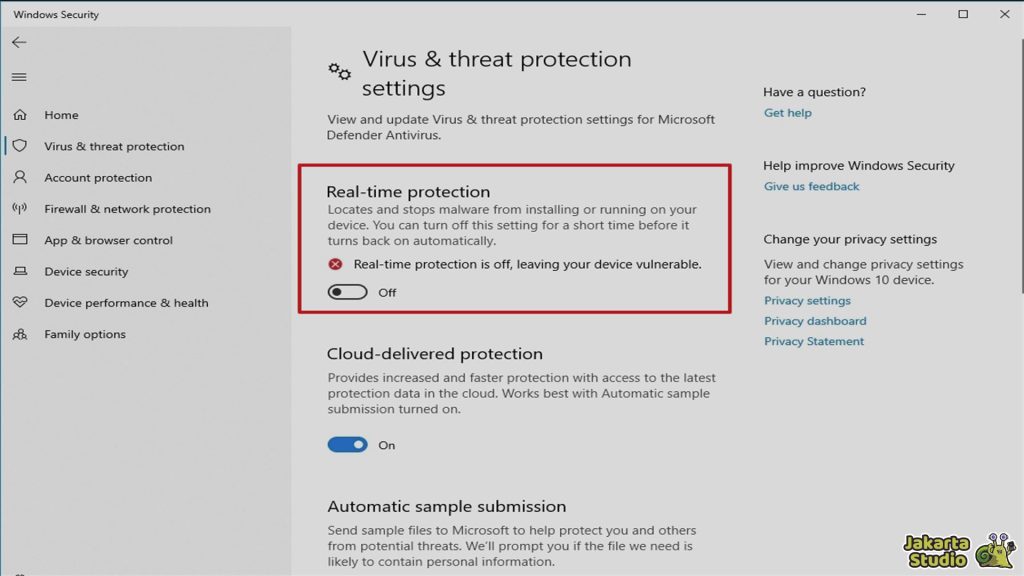
Task: Click the Give us feedback link
Action: (x=811, y=187)
